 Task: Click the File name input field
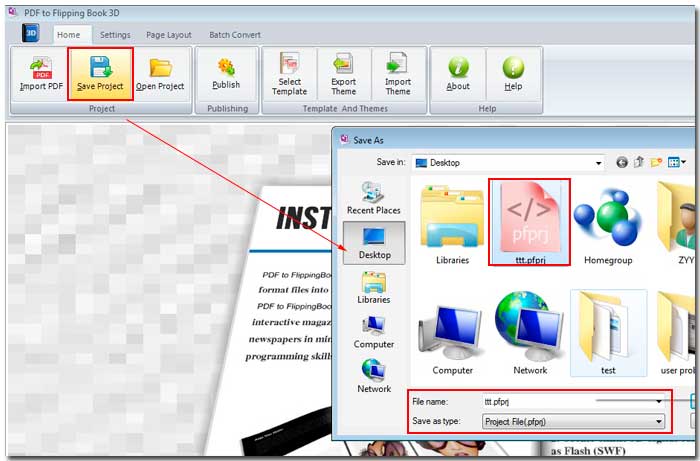573,402
